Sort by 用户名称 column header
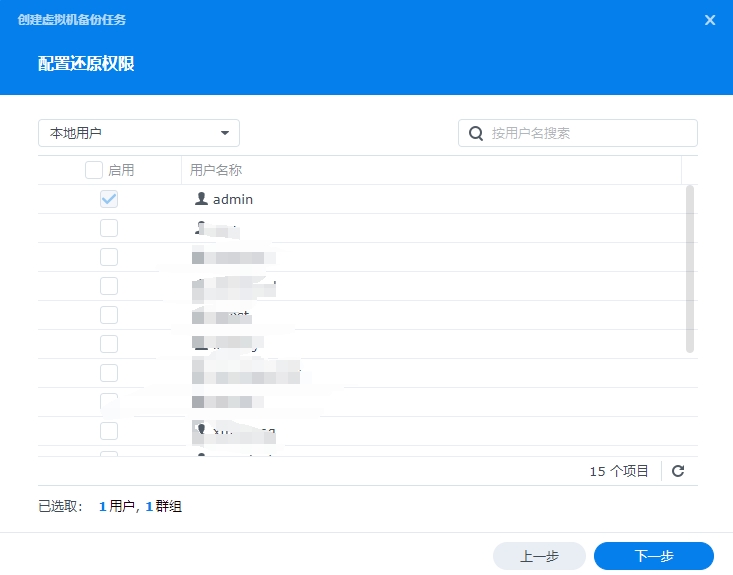 216,170
